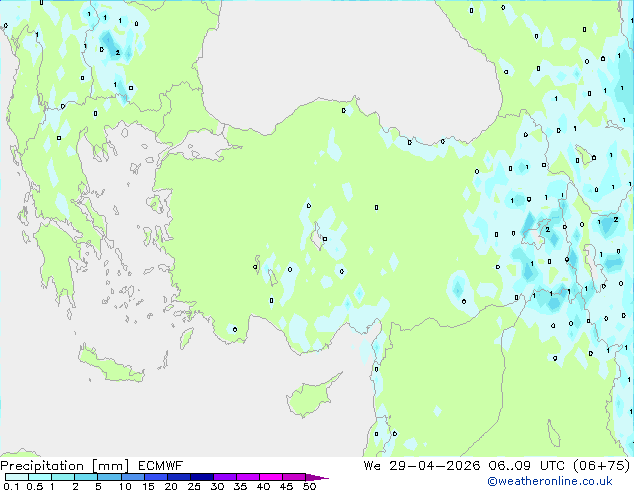This screenshot has width=634, height=490.
Task: Select the 0.5–1 mm legend color swatch
Action: [x=40, y=477]
